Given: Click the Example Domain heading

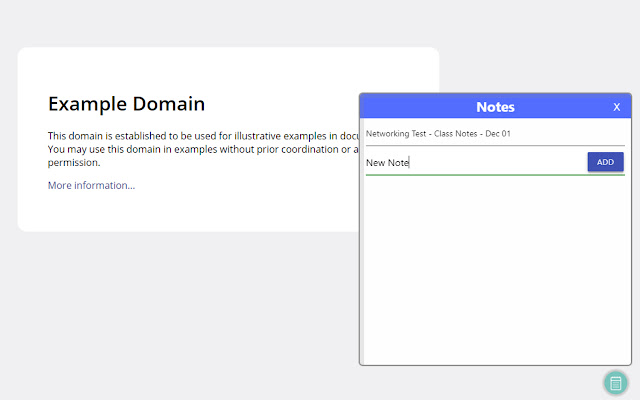Looking at the screenshot, I should click(x=126, y=103).
